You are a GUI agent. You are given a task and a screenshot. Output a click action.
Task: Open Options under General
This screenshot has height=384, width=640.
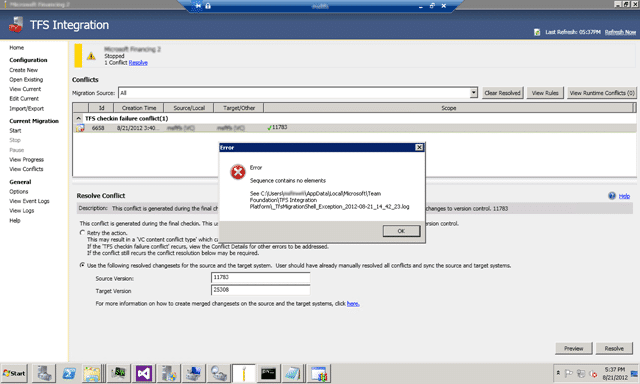[x=19, y=191]
